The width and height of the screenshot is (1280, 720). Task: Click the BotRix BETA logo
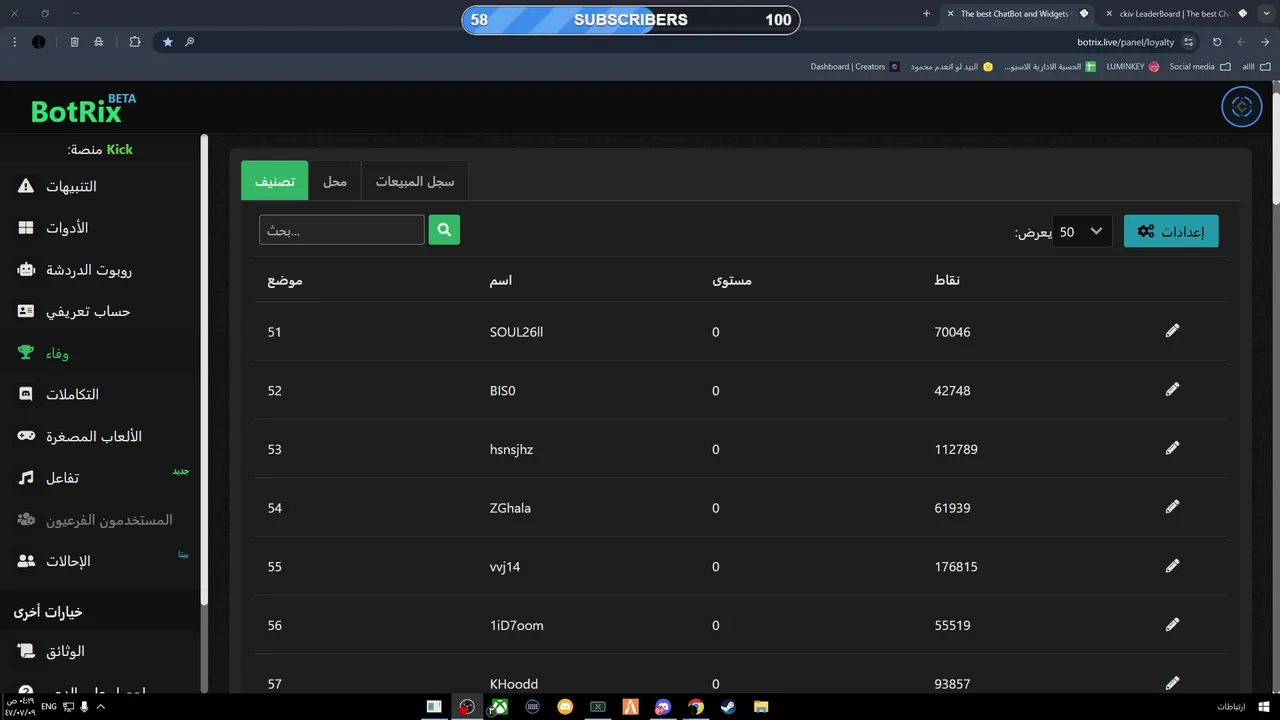83,108
